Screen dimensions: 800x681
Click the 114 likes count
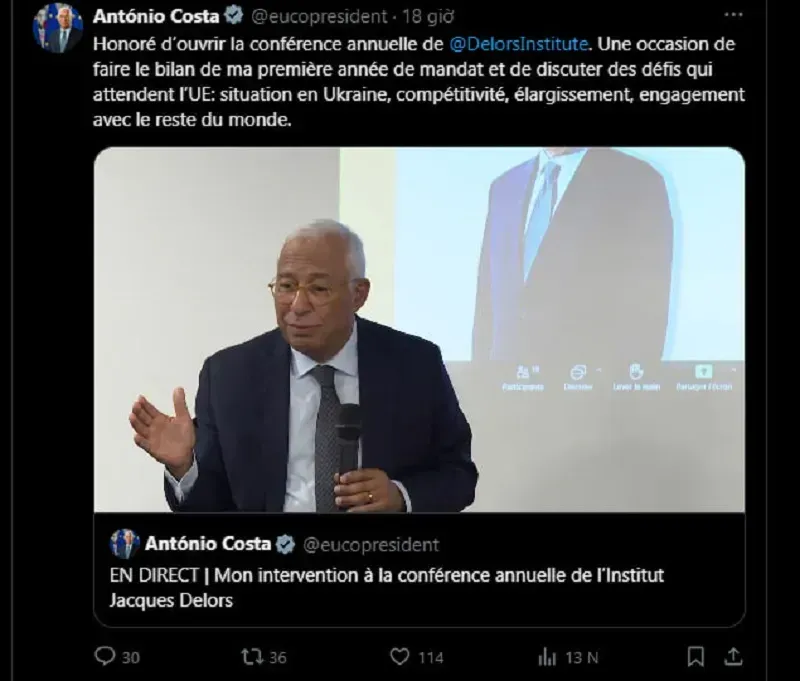pyautogui.click(x=431, y=658)
